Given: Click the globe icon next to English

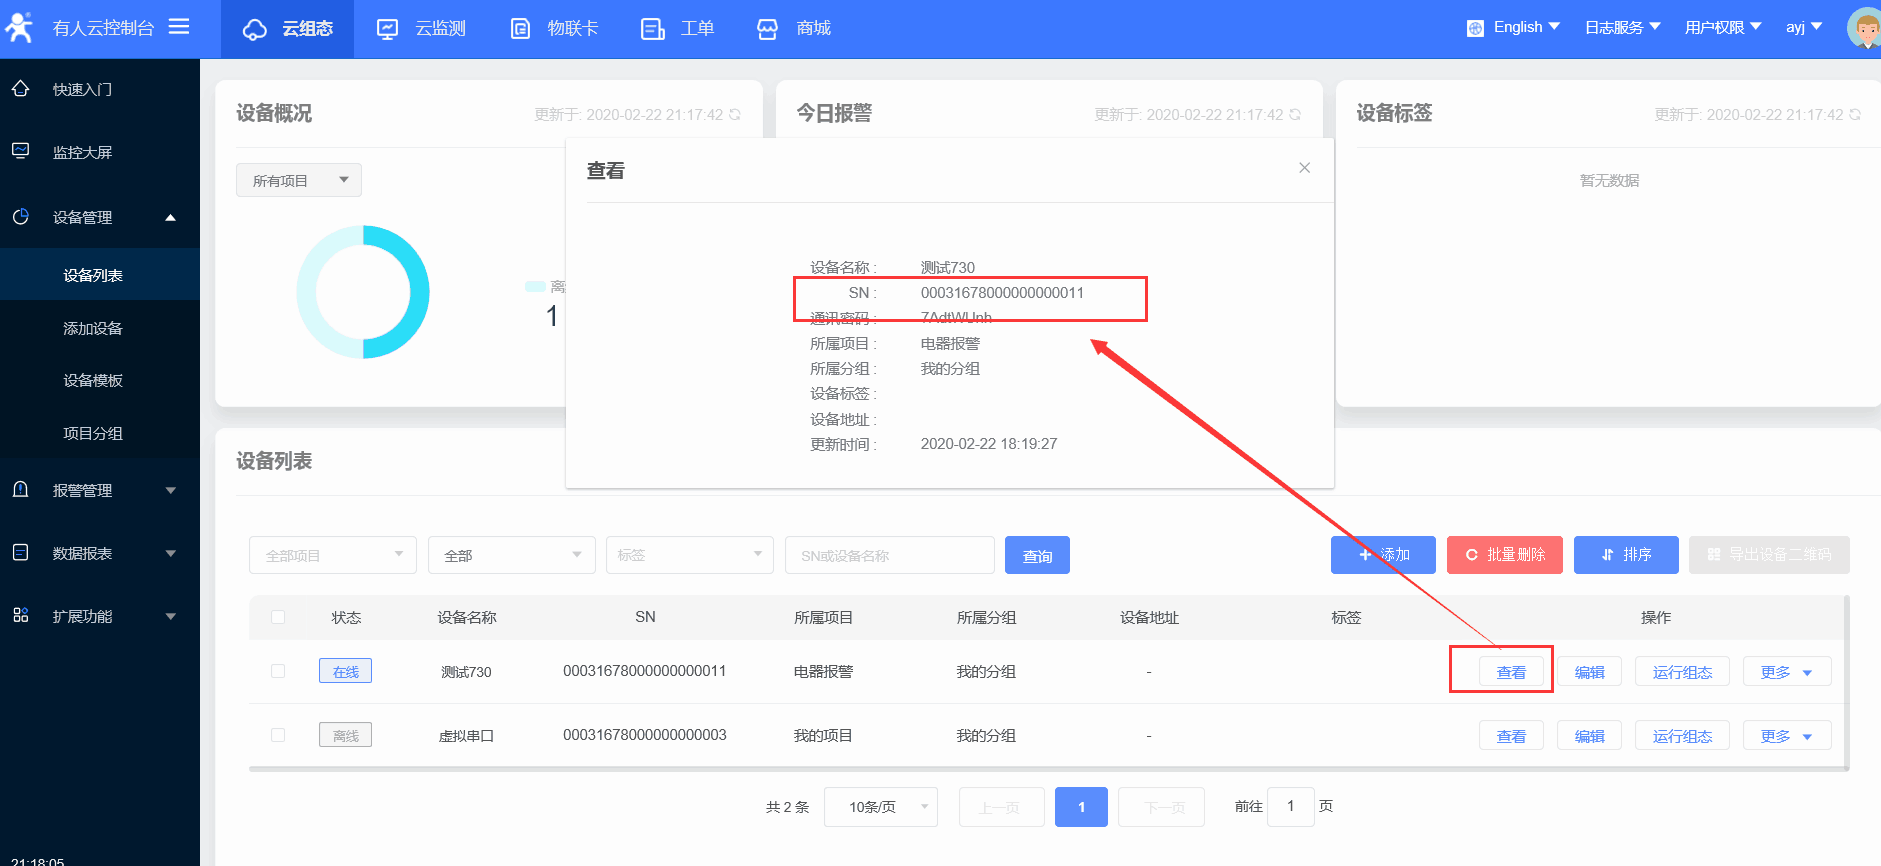Looking at the screenshot, I should click(1475, 28).
